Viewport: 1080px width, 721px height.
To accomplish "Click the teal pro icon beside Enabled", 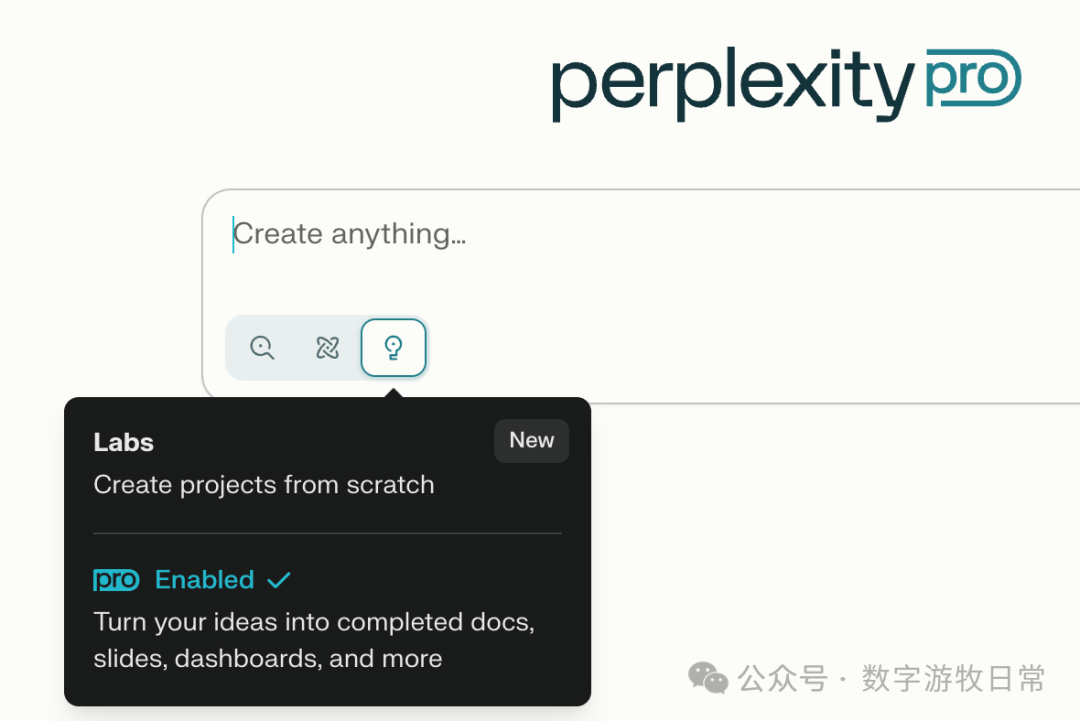I will (116, 580).
